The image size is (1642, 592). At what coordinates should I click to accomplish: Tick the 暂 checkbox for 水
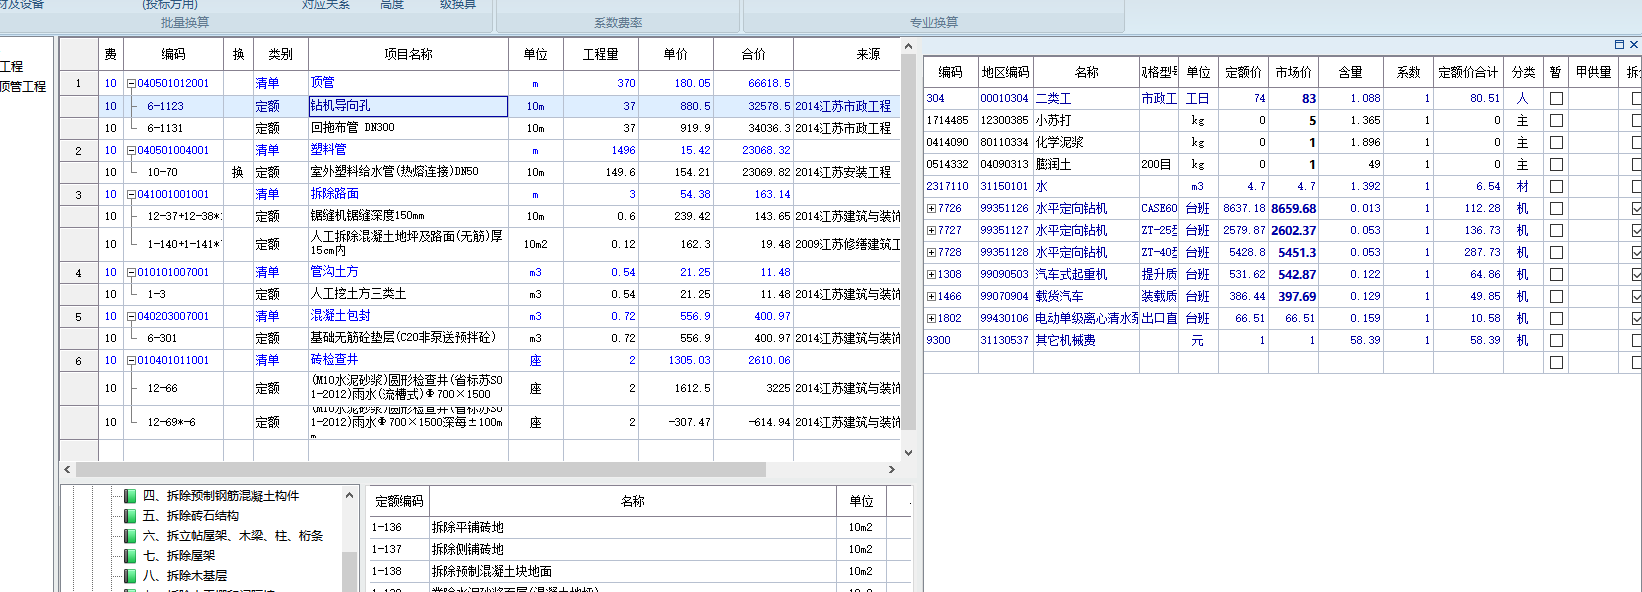[1556, 187]
